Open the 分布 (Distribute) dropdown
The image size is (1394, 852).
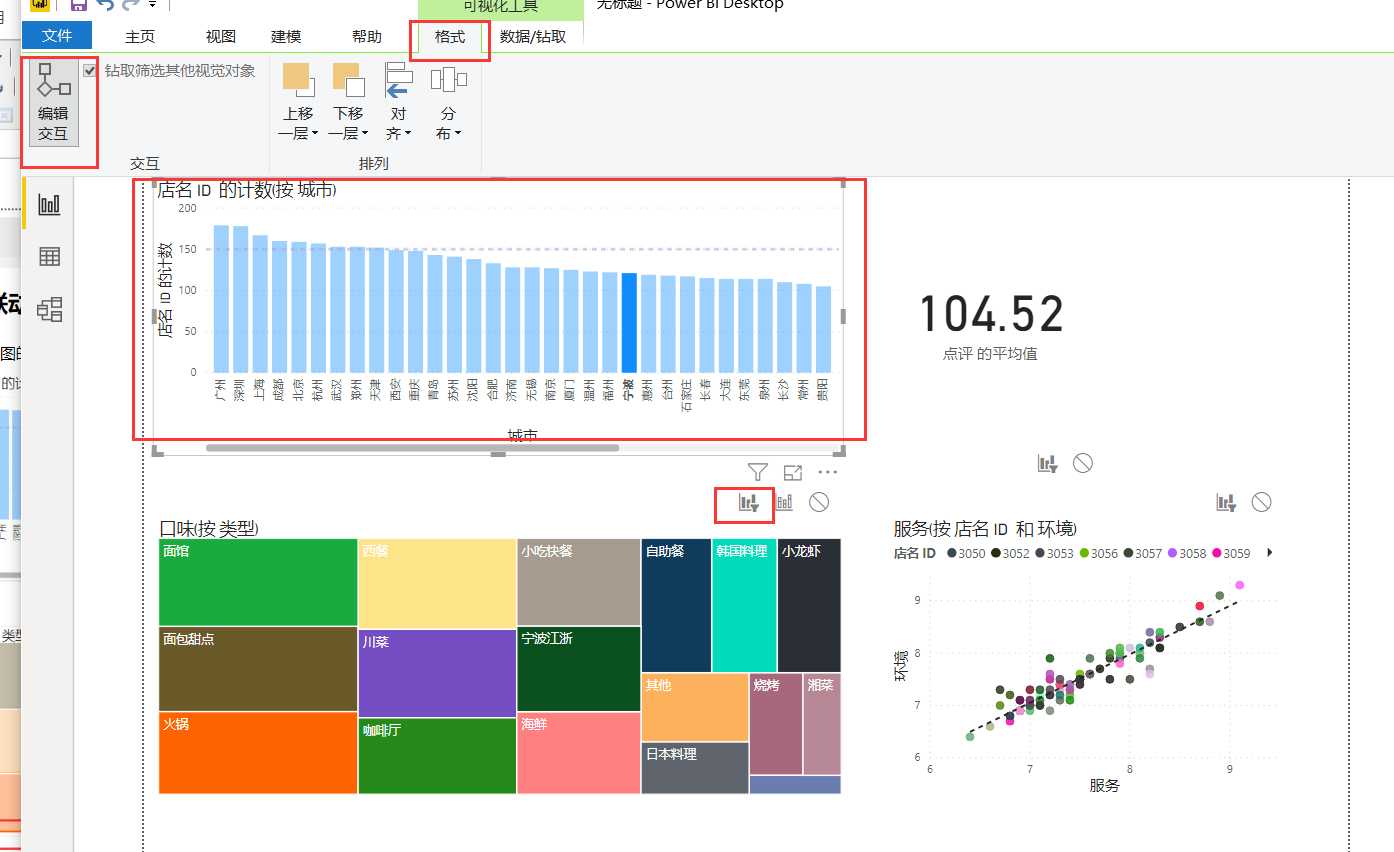[x=449, y=102]
